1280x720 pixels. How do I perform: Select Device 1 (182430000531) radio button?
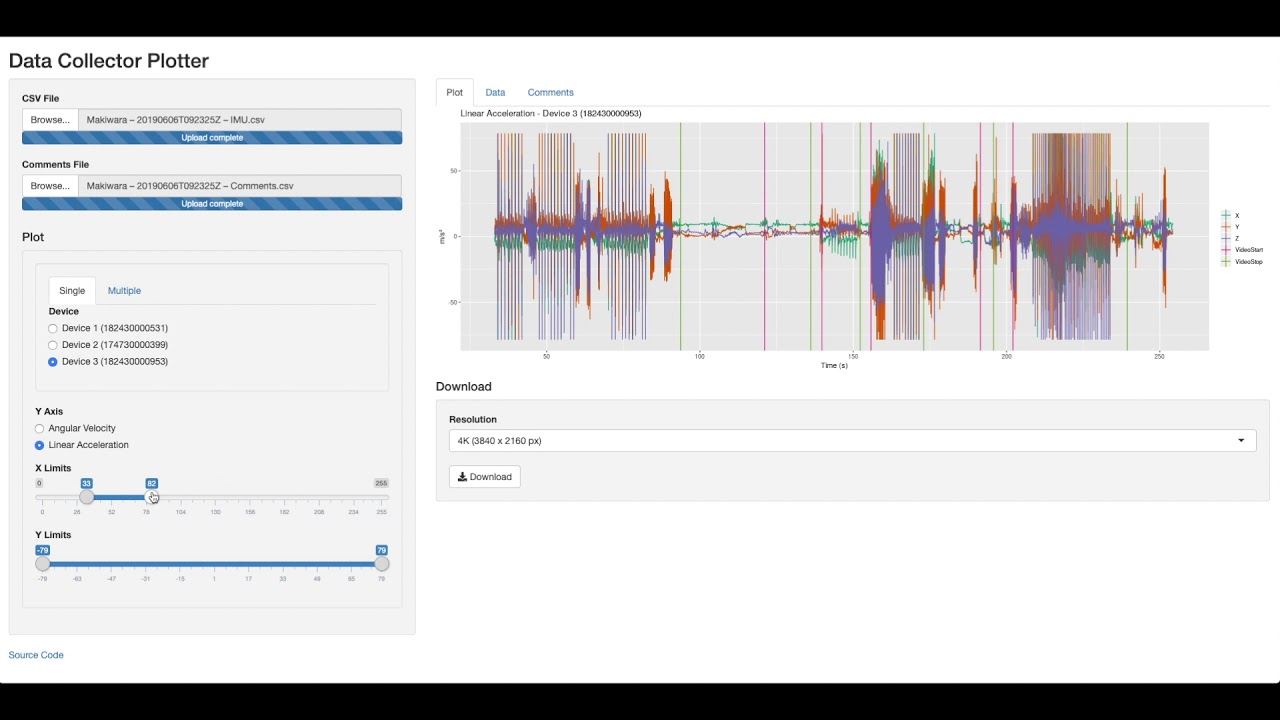click(x=53, y=328)
